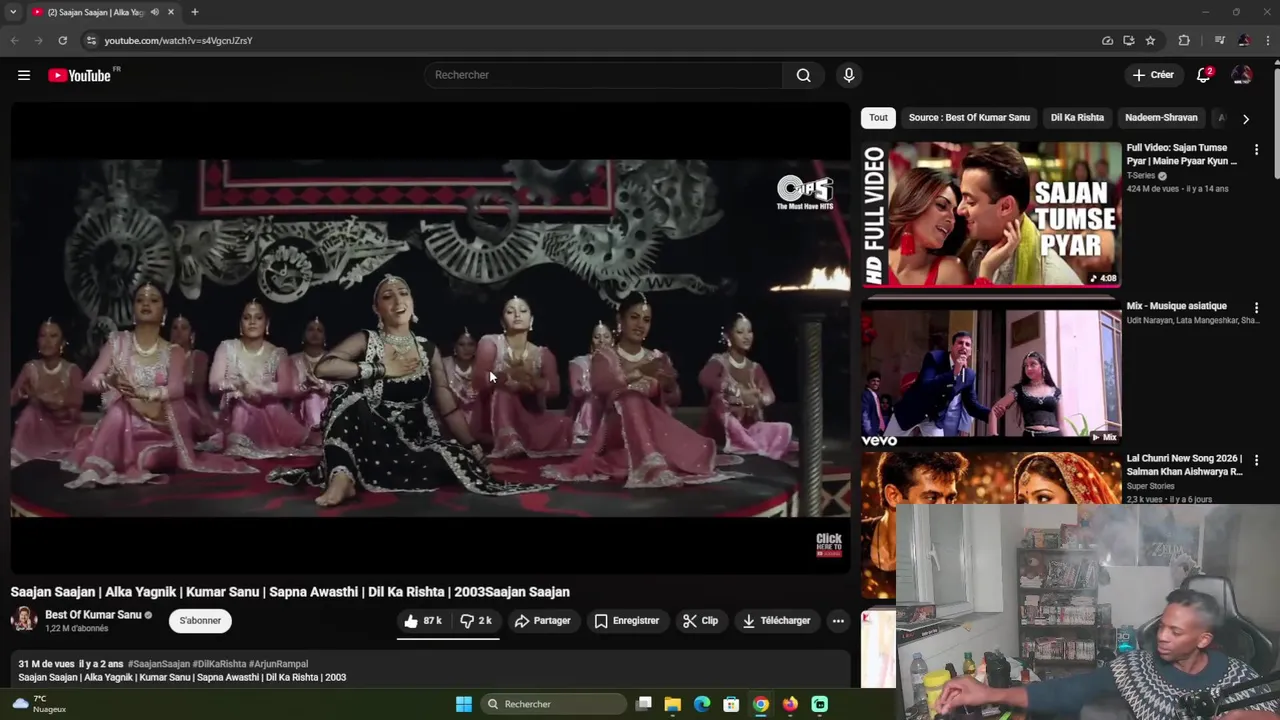This screenshot has width=1280, height=720.
Task: Open options for Lal Chunri New Song 2026
Action: tap(1256, 461)
